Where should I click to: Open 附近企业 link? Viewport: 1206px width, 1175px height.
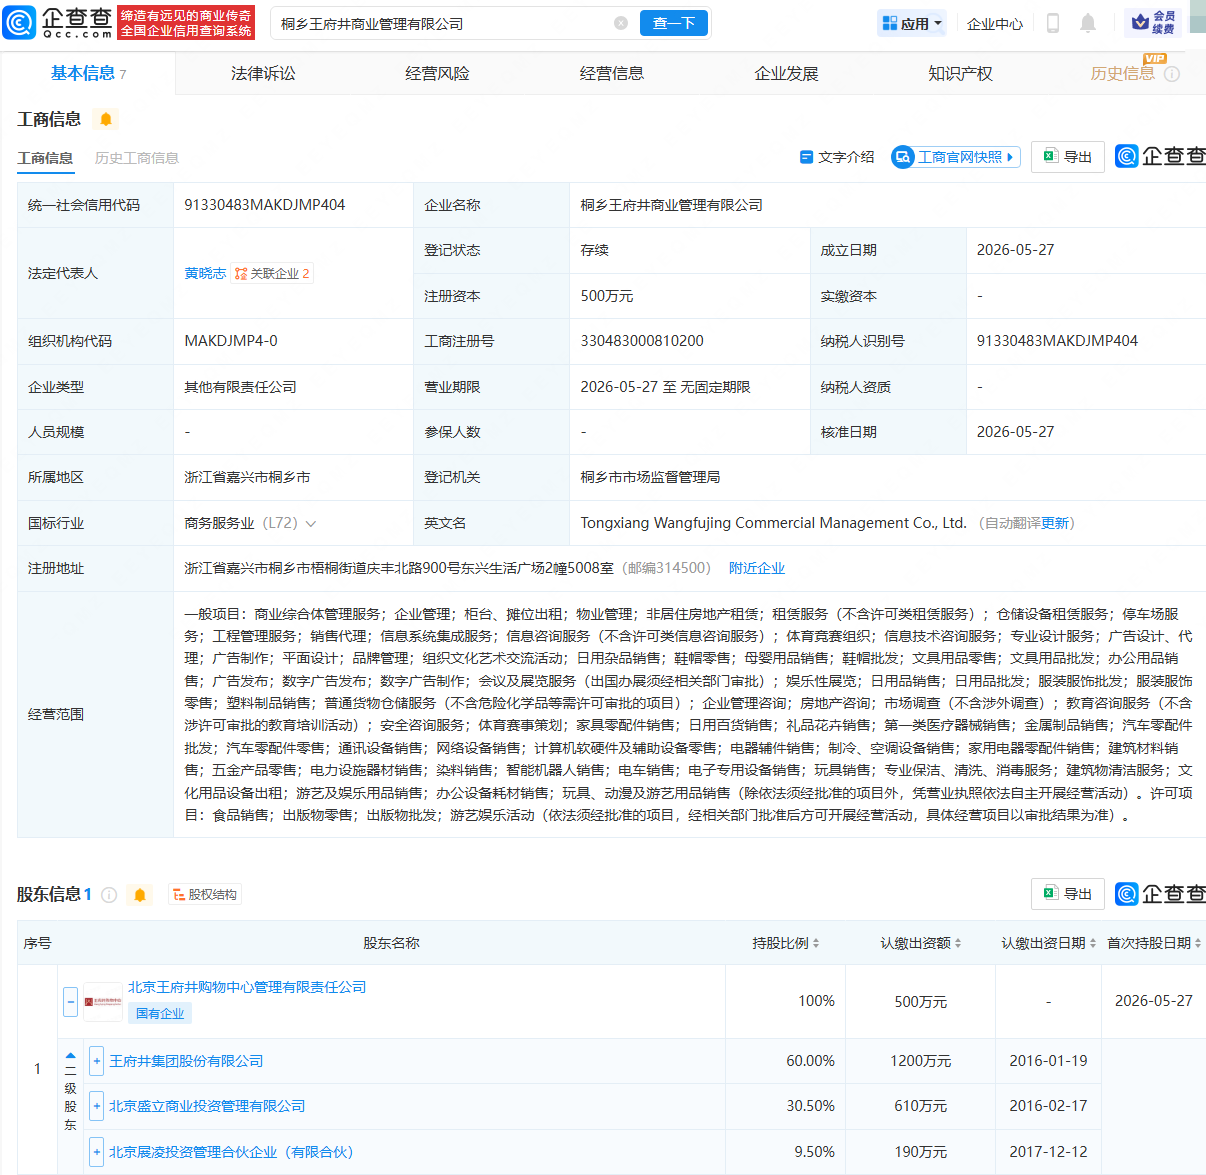click(757, 568)
